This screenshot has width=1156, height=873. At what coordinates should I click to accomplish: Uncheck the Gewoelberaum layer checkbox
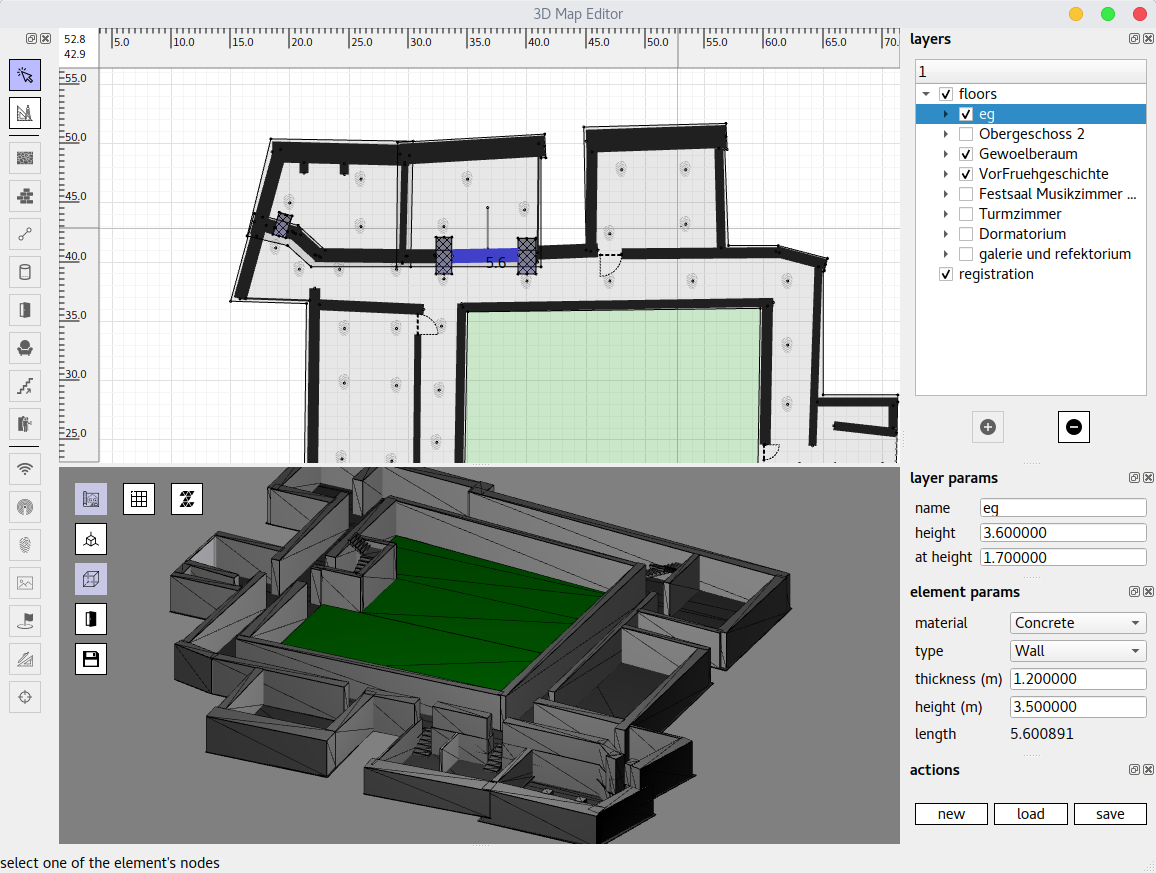point(966,154)
